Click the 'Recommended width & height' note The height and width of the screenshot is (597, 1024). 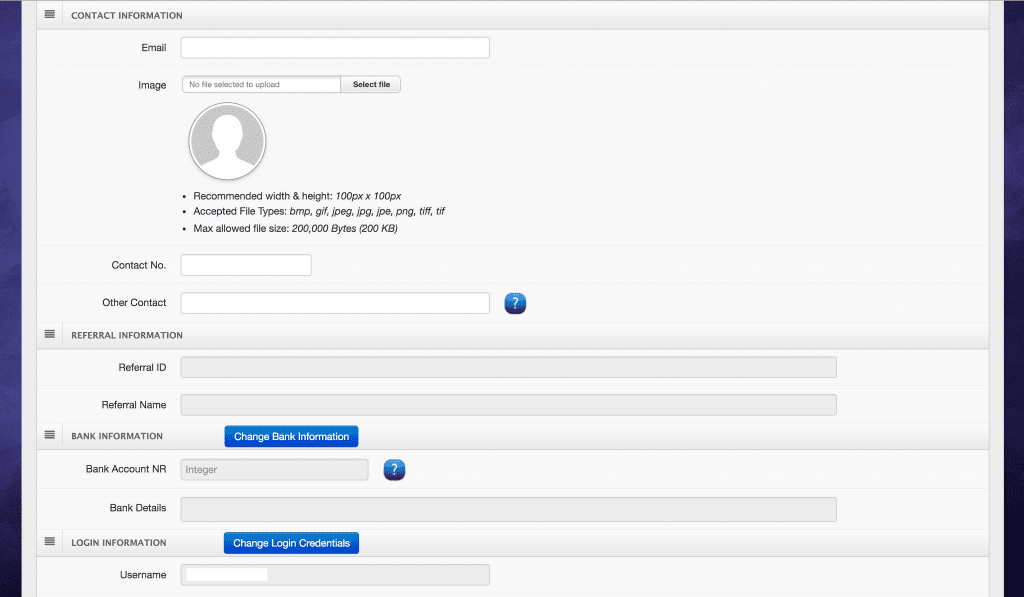click(297, 196)
